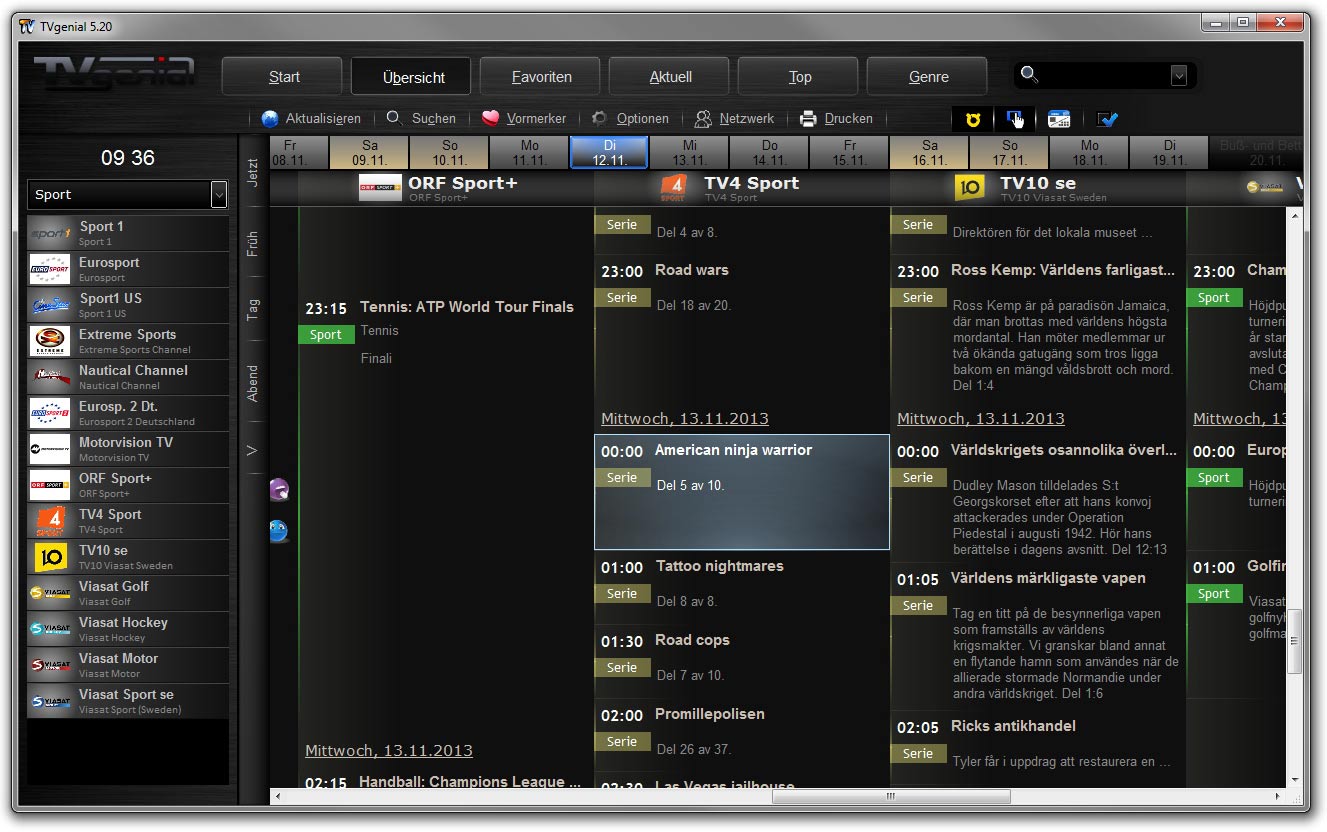The height and width of the screenshot is (832, 1327).
Task: Select Viasat Sport se in channel list
Action: 128,701
